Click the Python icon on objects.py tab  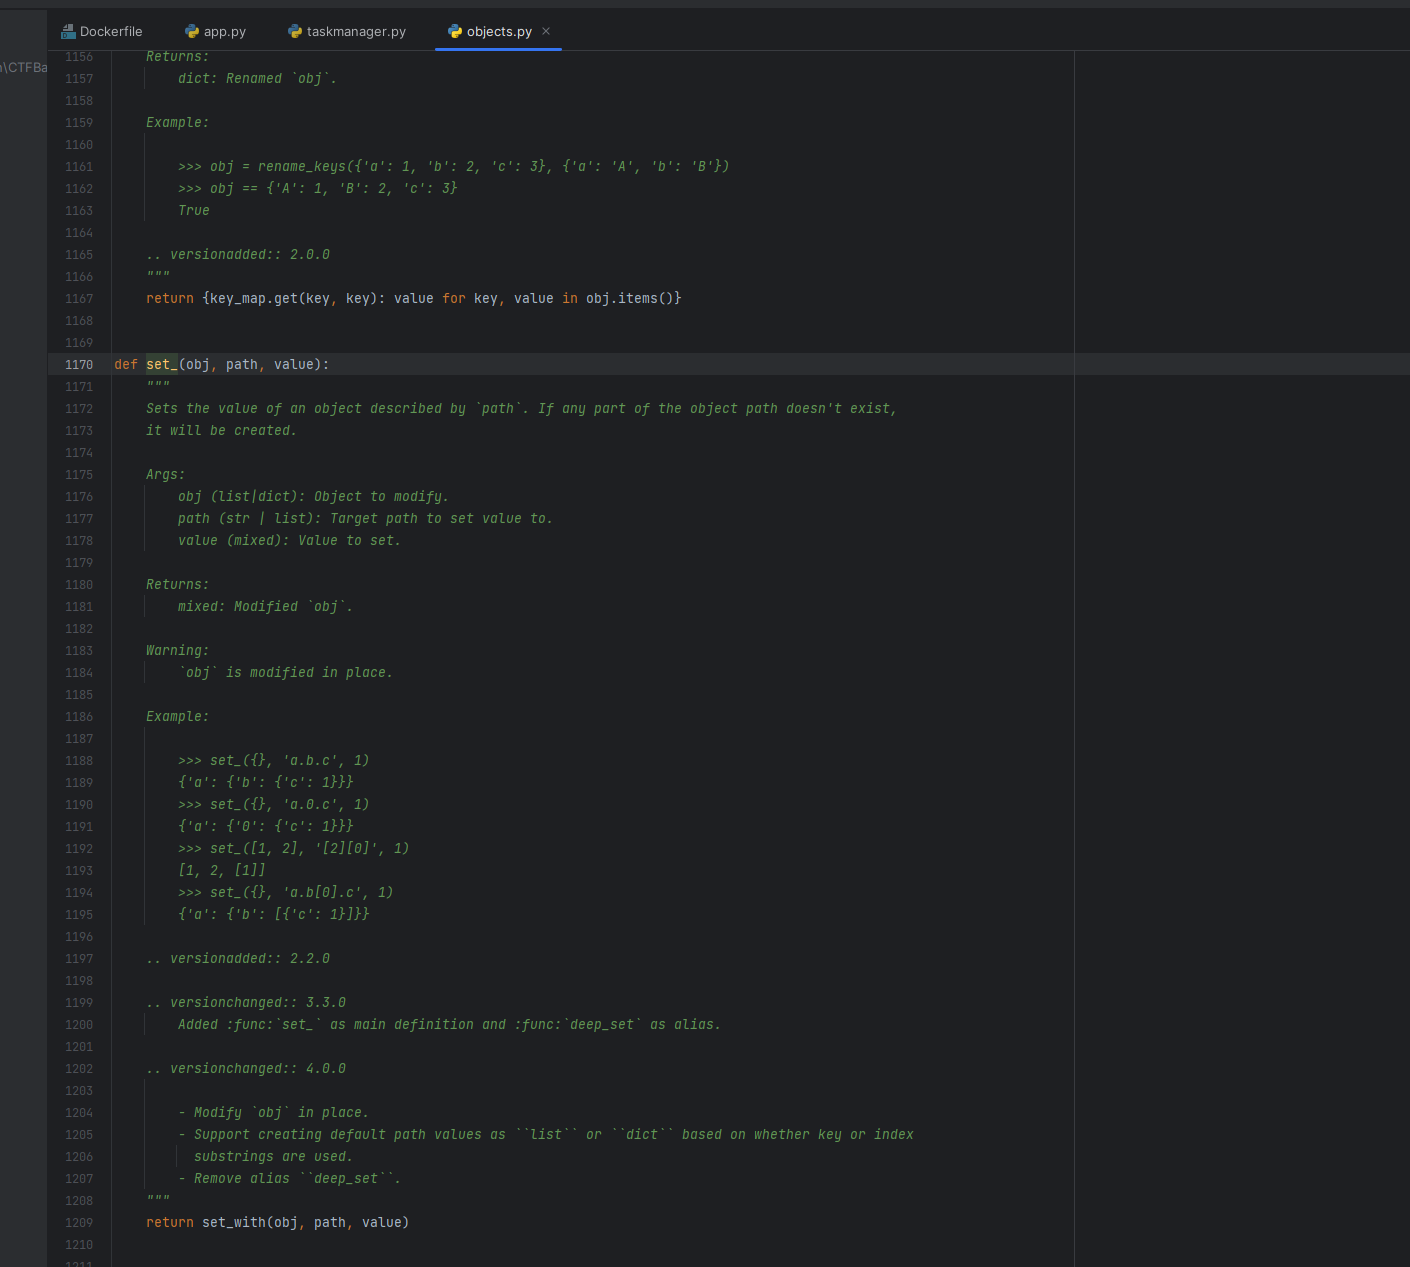point(455,31)
